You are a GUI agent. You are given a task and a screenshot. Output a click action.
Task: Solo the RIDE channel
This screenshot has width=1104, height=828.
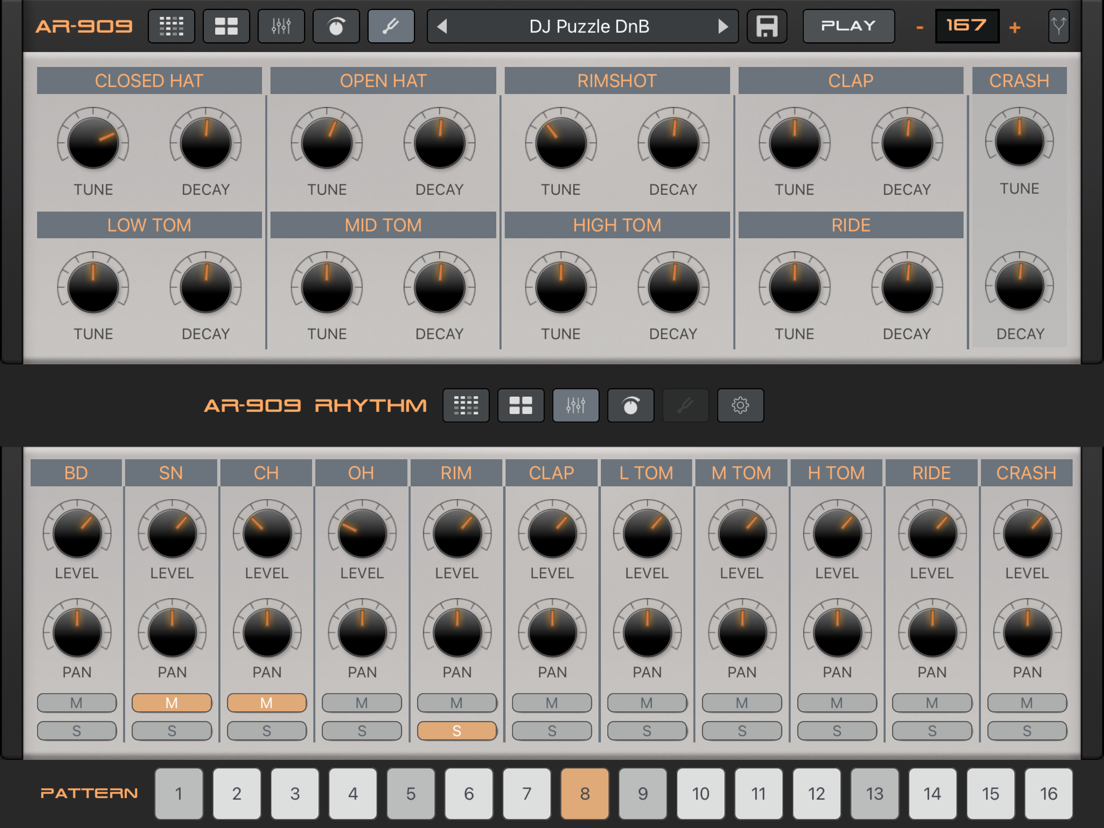point(932,731)
